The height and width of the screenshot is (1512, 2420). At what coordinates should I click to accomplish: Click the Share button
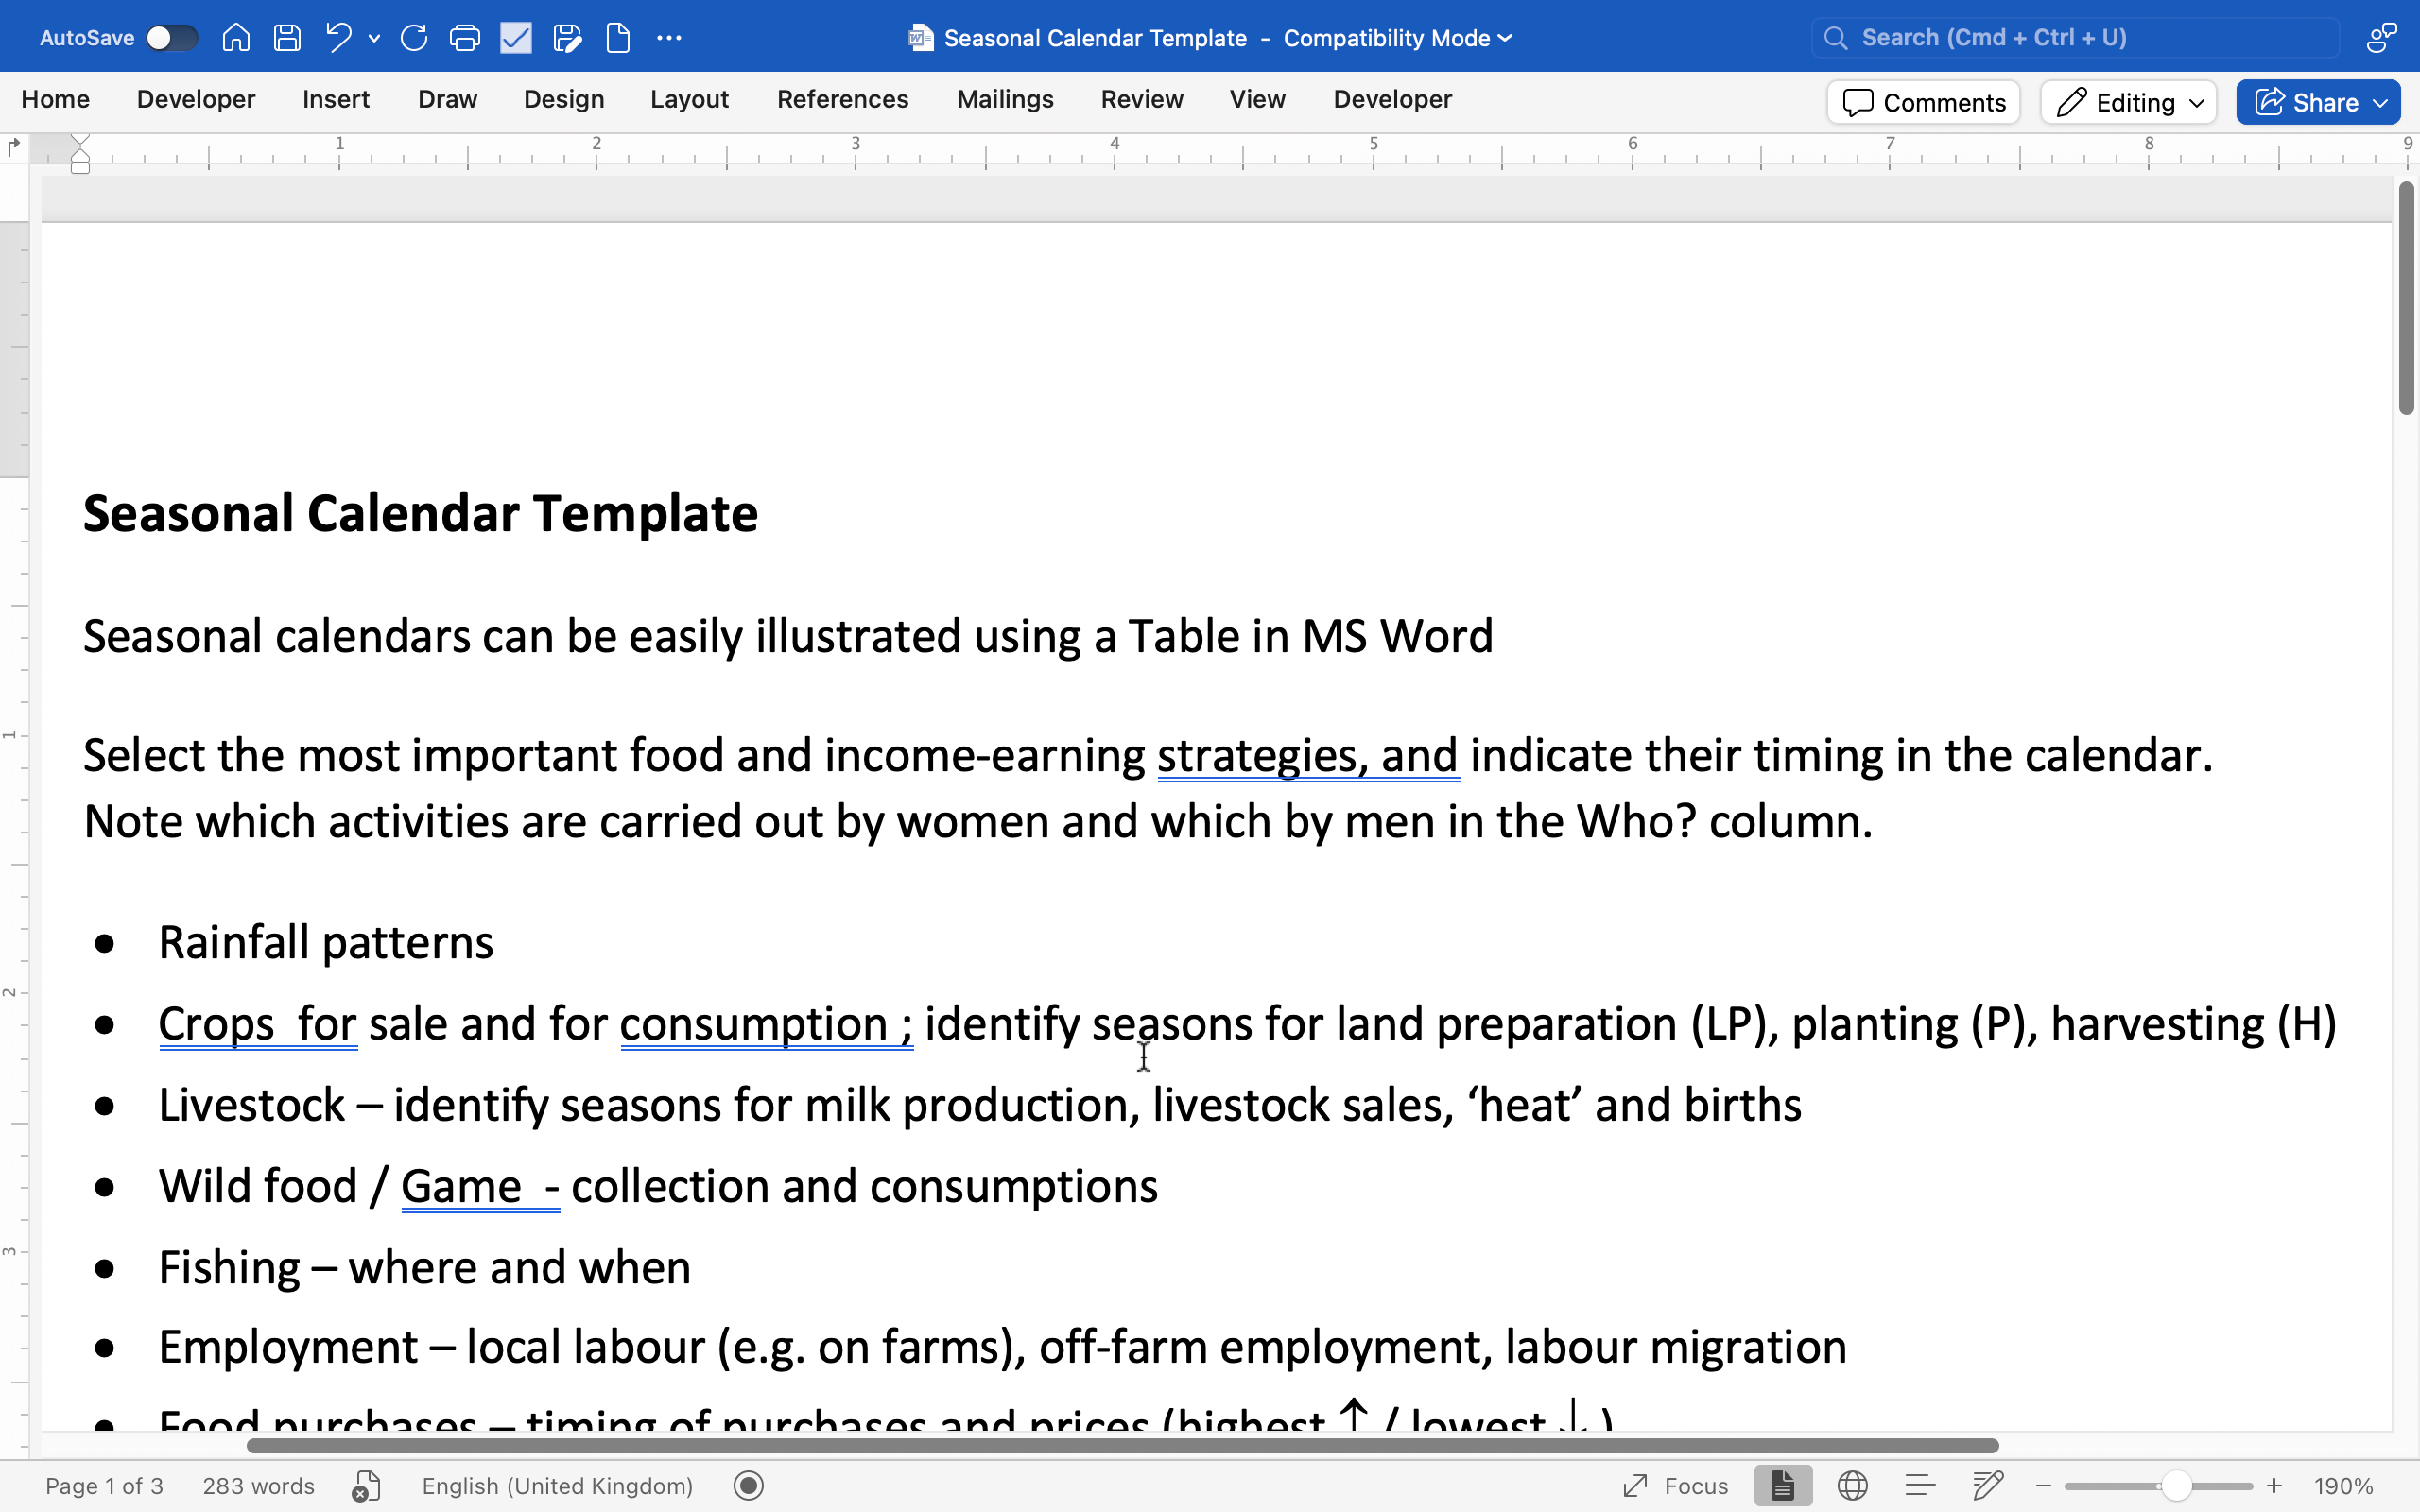tap(2317, 102)
